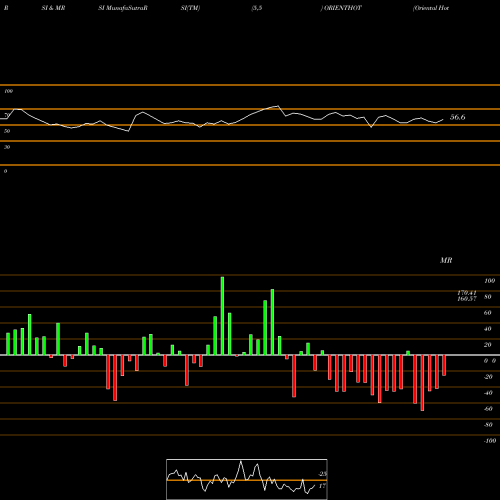Image resolution: width=500 pixels, height=500 pixels.
Task: Open the mini line chart thumbnail at bottom
Action: pos(247,479)
